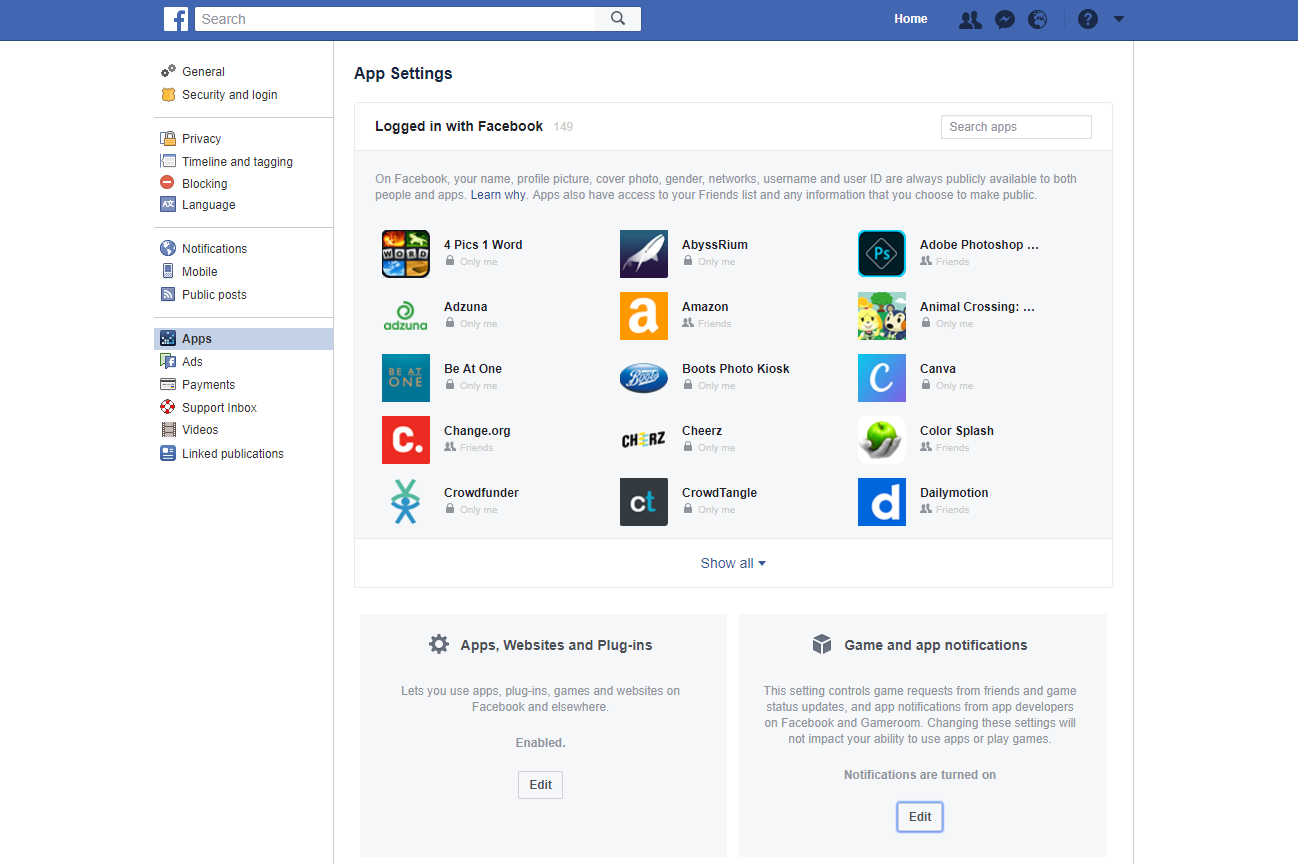1298x864 pixels.
Task: Open the Cheerz app name link
Action: [702, 431]
